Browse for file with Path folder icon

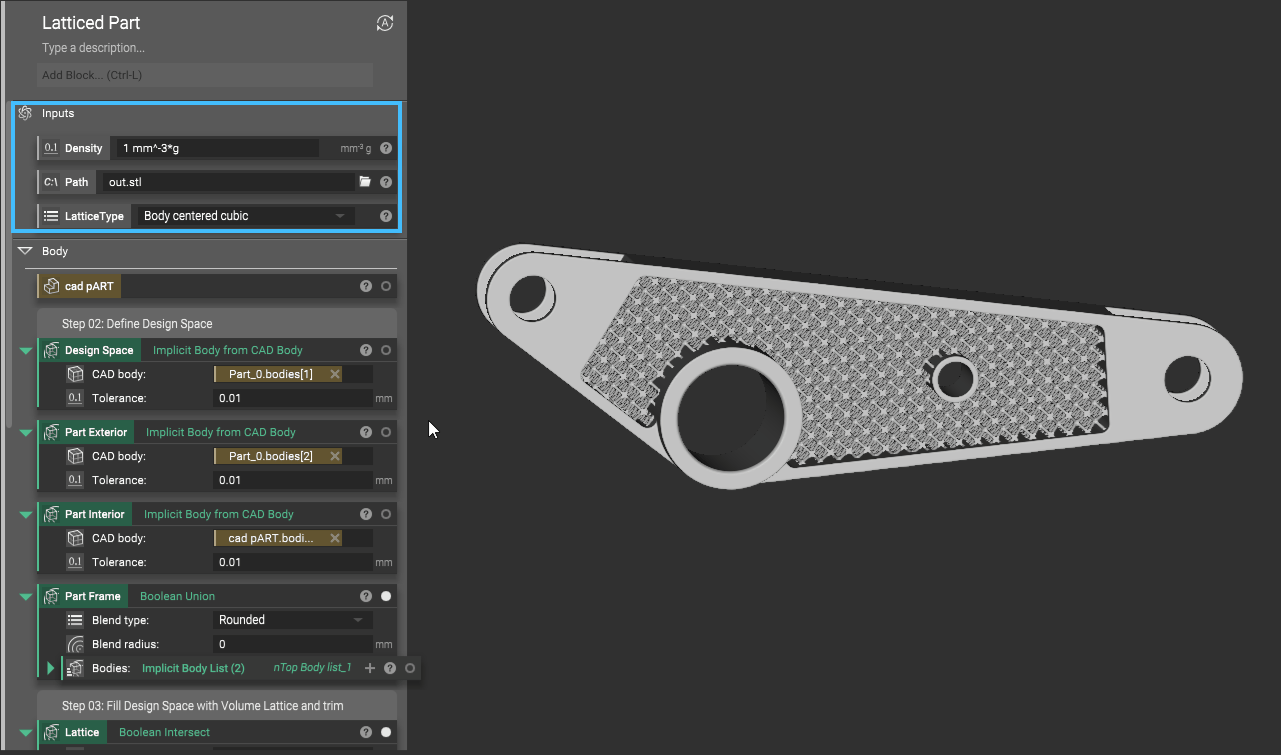click(365, 182)
